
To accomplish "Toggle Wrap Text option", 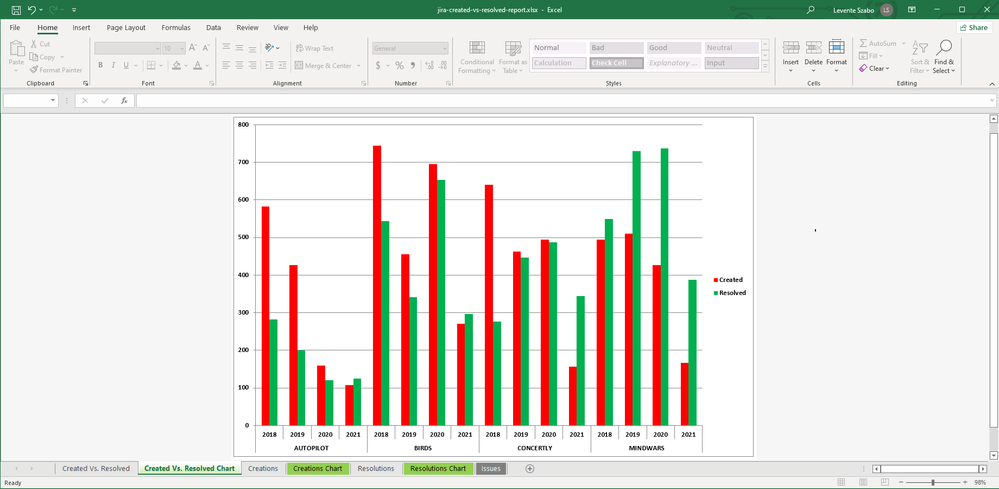I will pyautogui.click(x=314, y=48).
